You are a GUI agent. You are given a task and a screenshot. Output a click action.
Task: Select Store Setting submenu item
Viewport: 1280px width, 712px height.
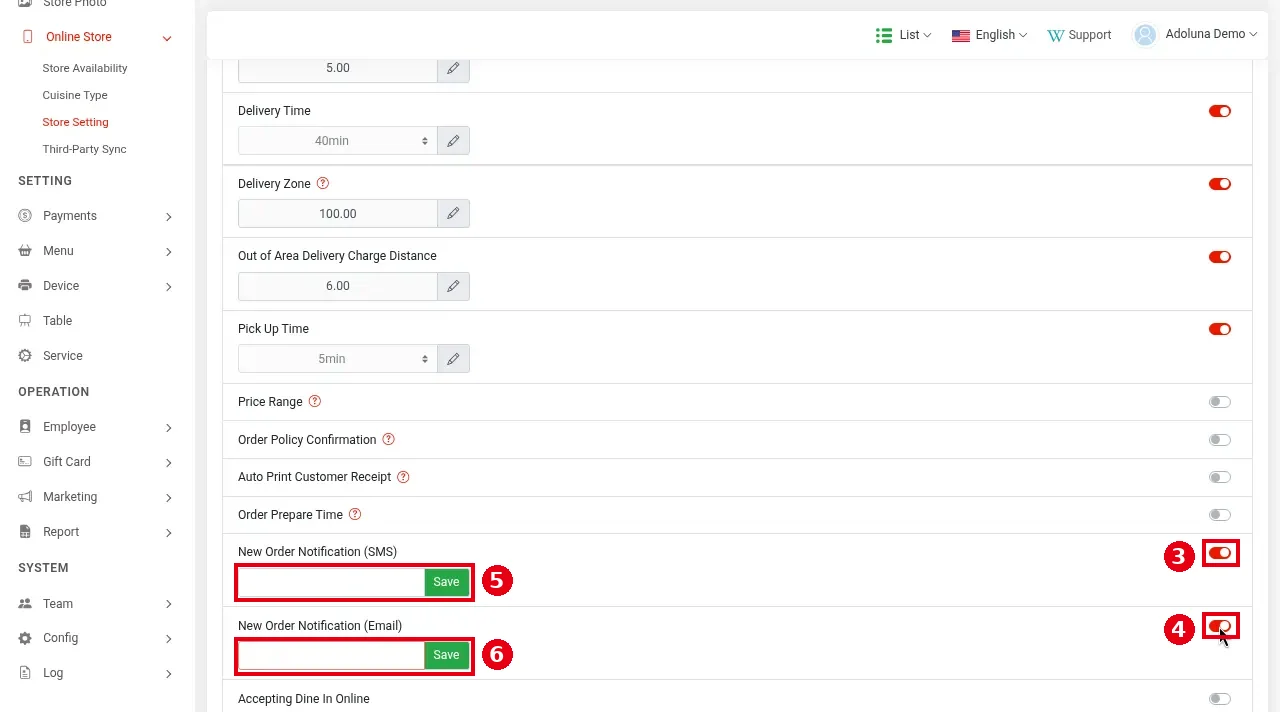pyautogui.click(x=75, y=122)
